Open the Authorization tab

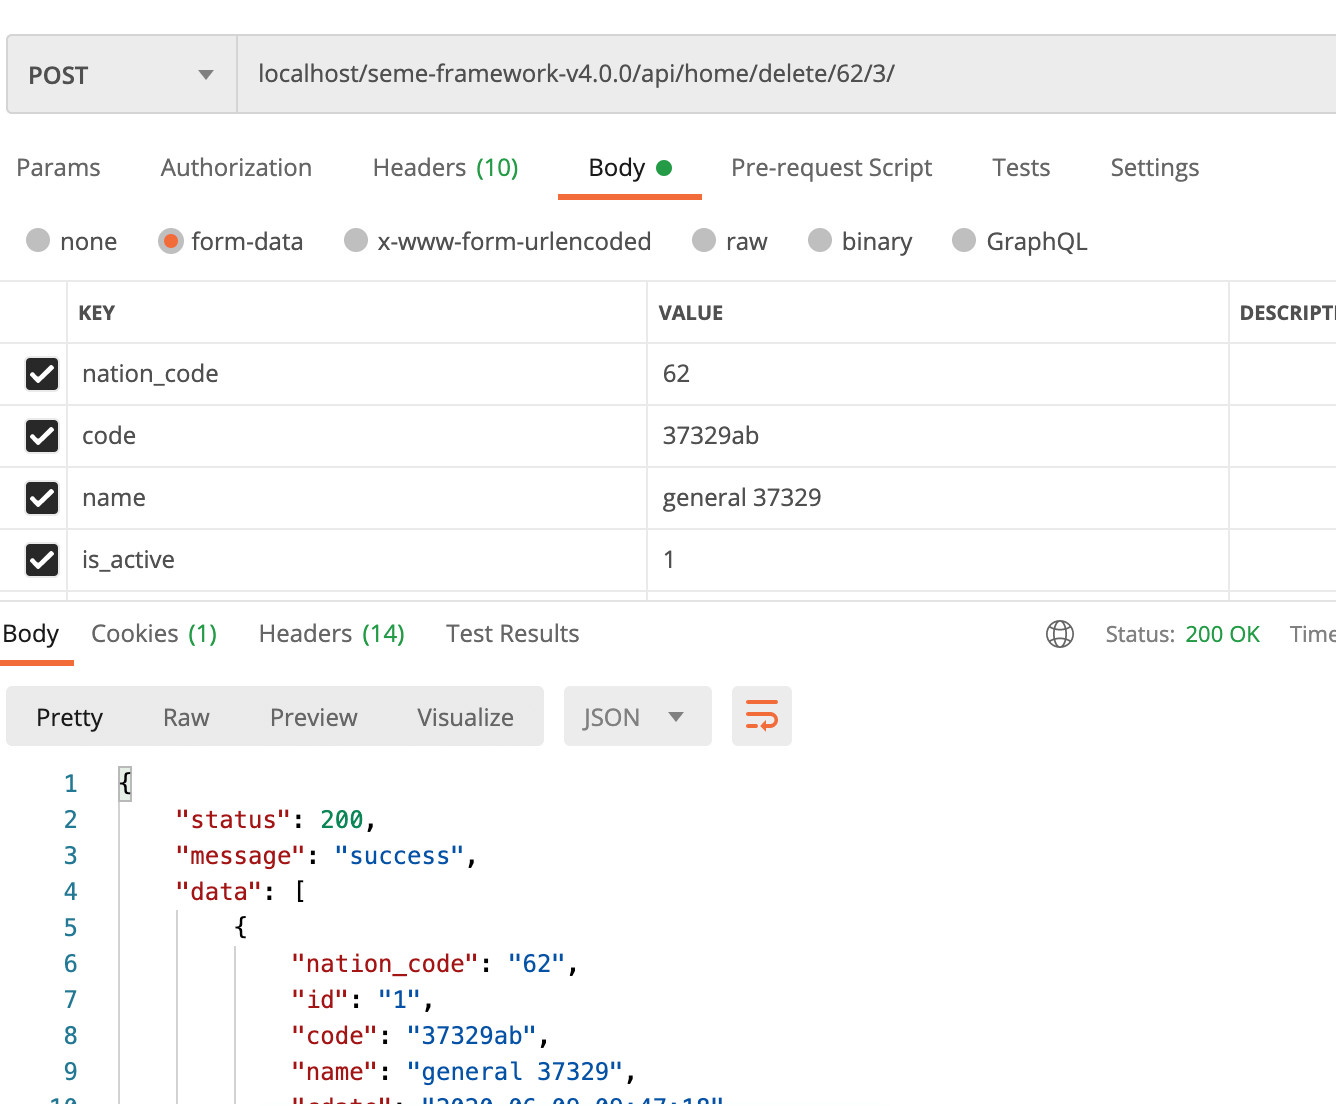click(x=236, y=168)
